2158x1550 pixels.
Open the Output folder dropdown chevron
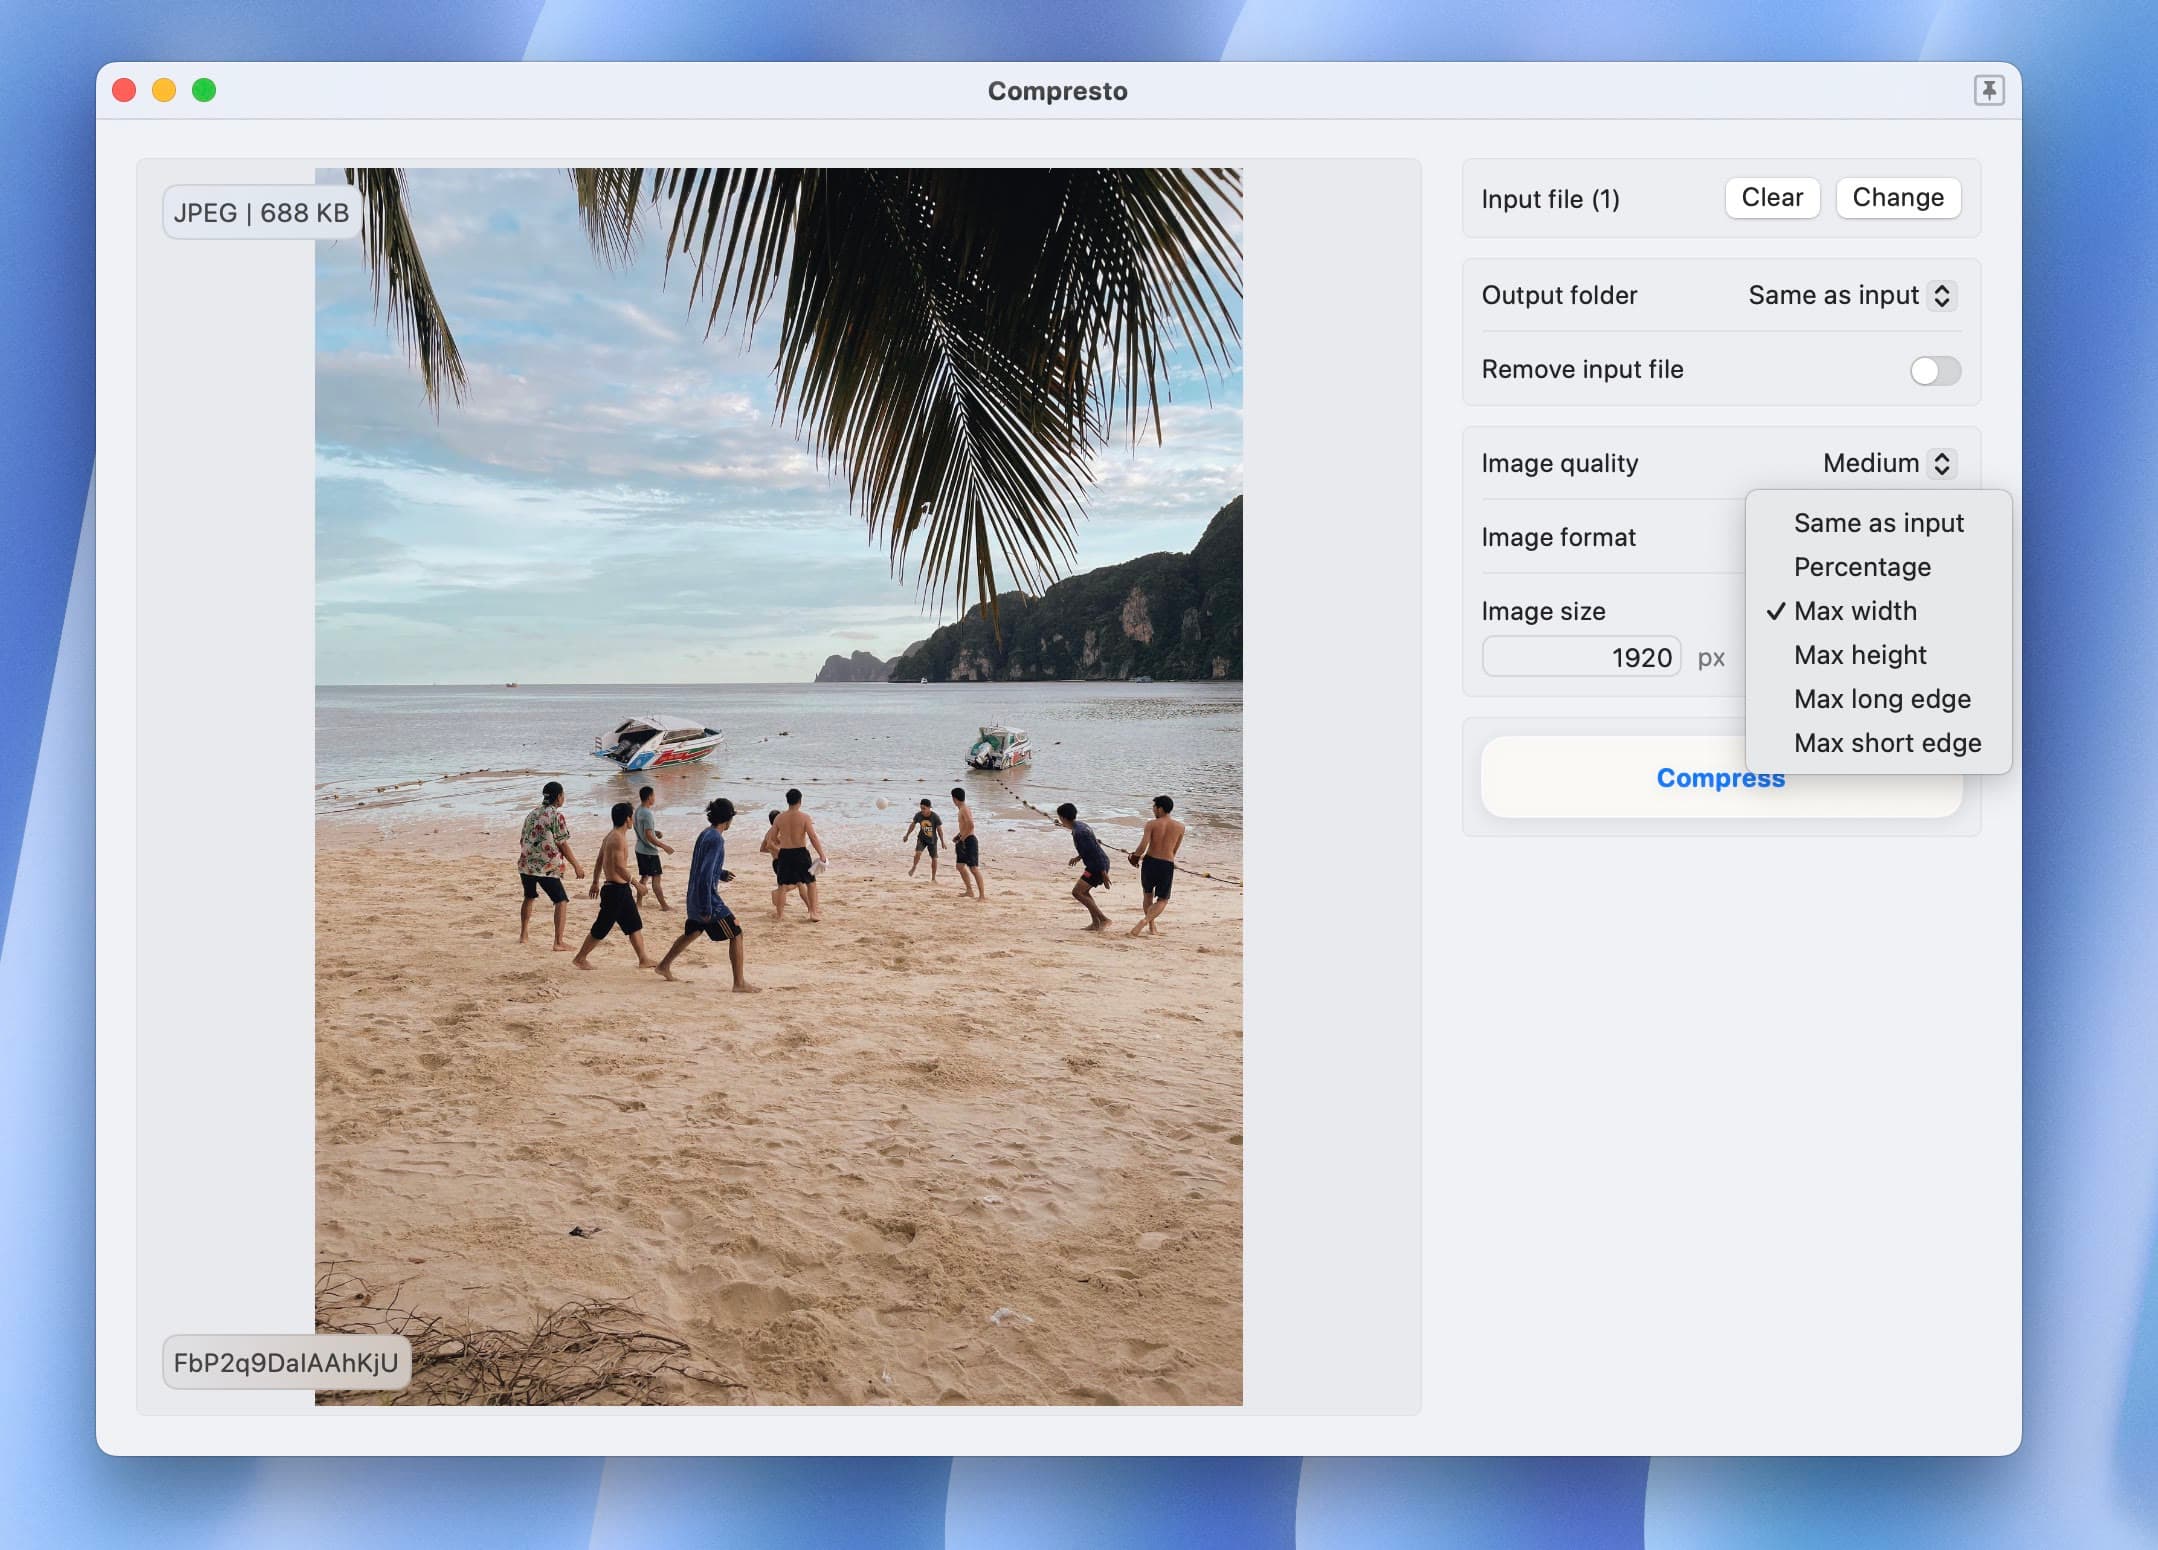tap(1941, 296)
